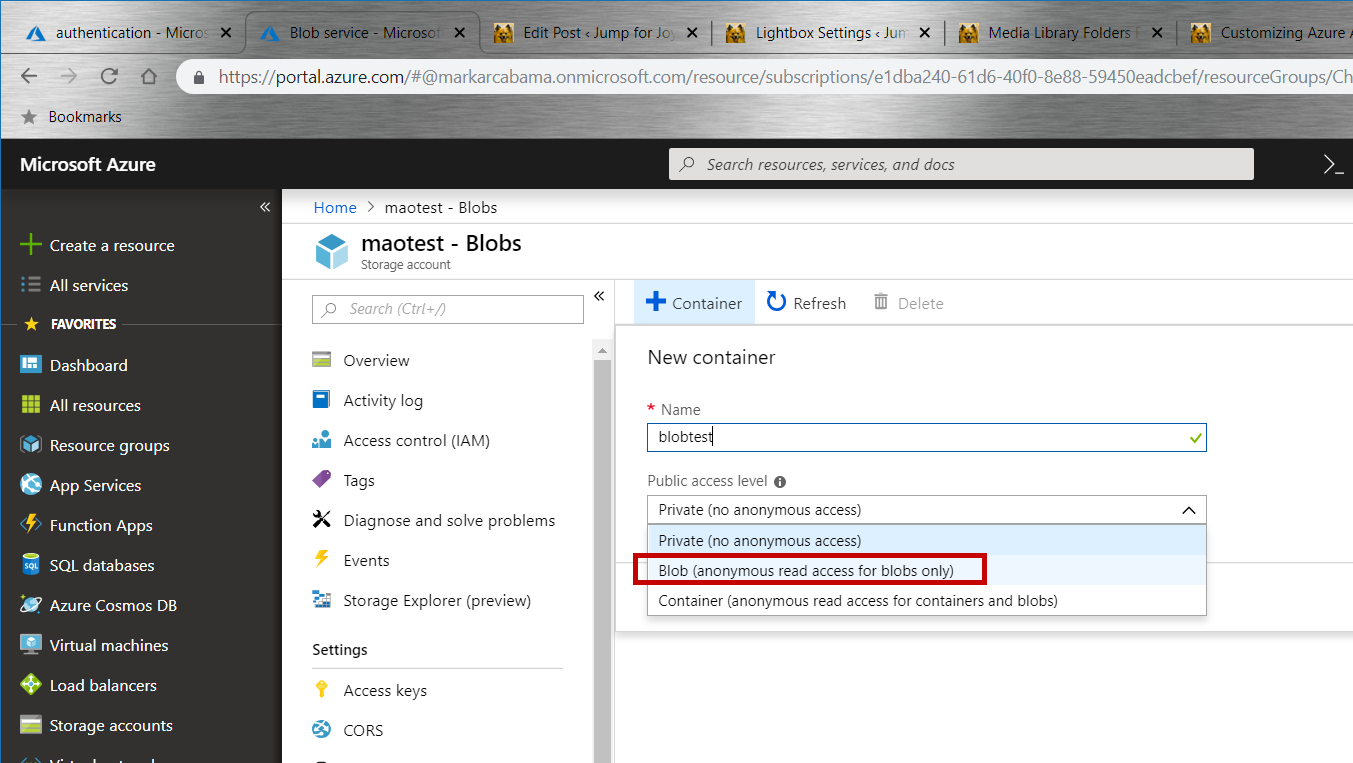Click the Function Apps lightning icon

coord(31,525)
